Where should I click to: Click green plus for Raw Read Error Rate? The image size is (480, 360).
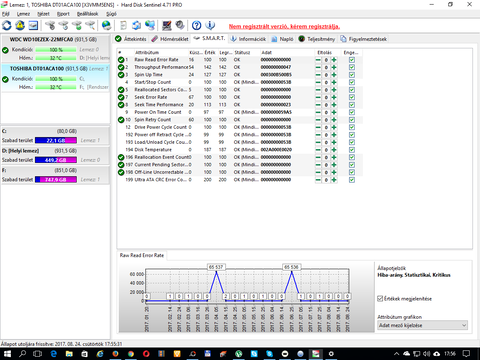(334, 60)
